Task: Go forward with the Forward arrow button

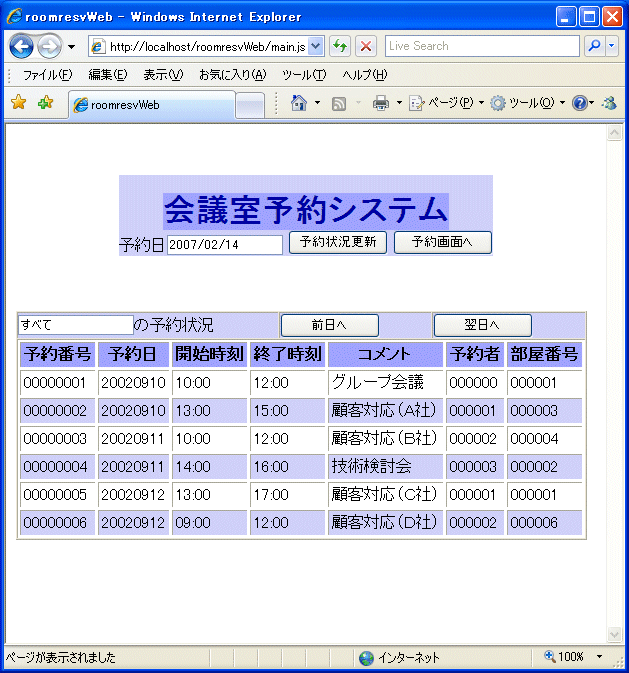Action: 49,46
